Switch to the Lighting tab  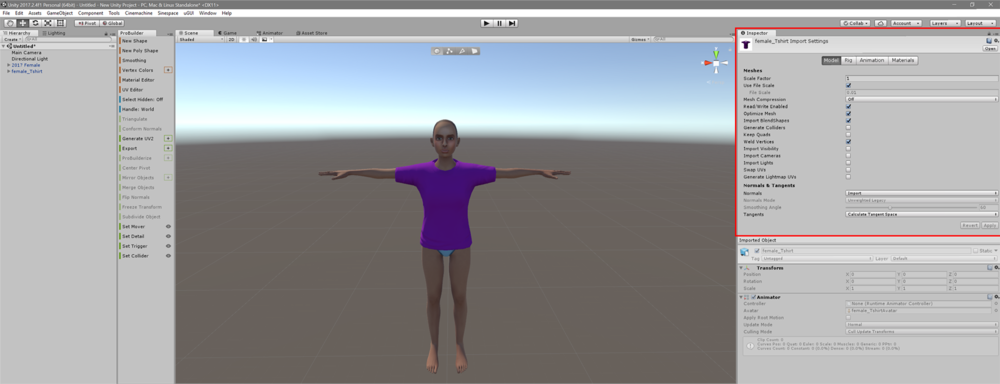(55, 33)
